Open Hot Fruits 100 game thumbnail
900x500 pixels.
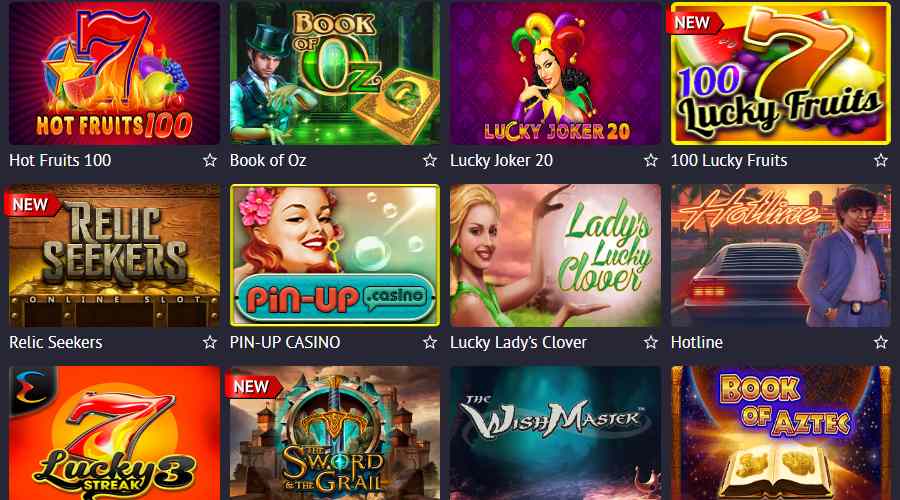pos(114,73)
